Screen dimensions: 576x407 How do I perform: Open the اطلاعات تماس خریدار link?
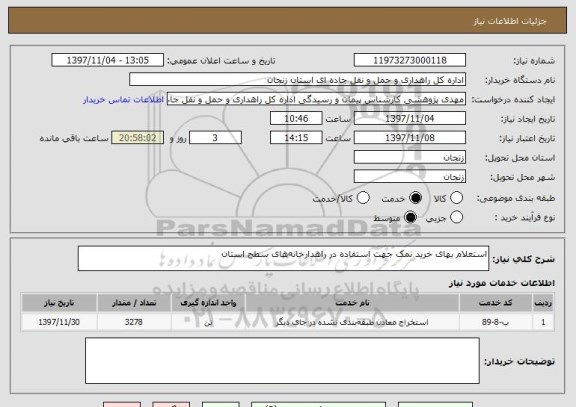[x=123, y=100]
